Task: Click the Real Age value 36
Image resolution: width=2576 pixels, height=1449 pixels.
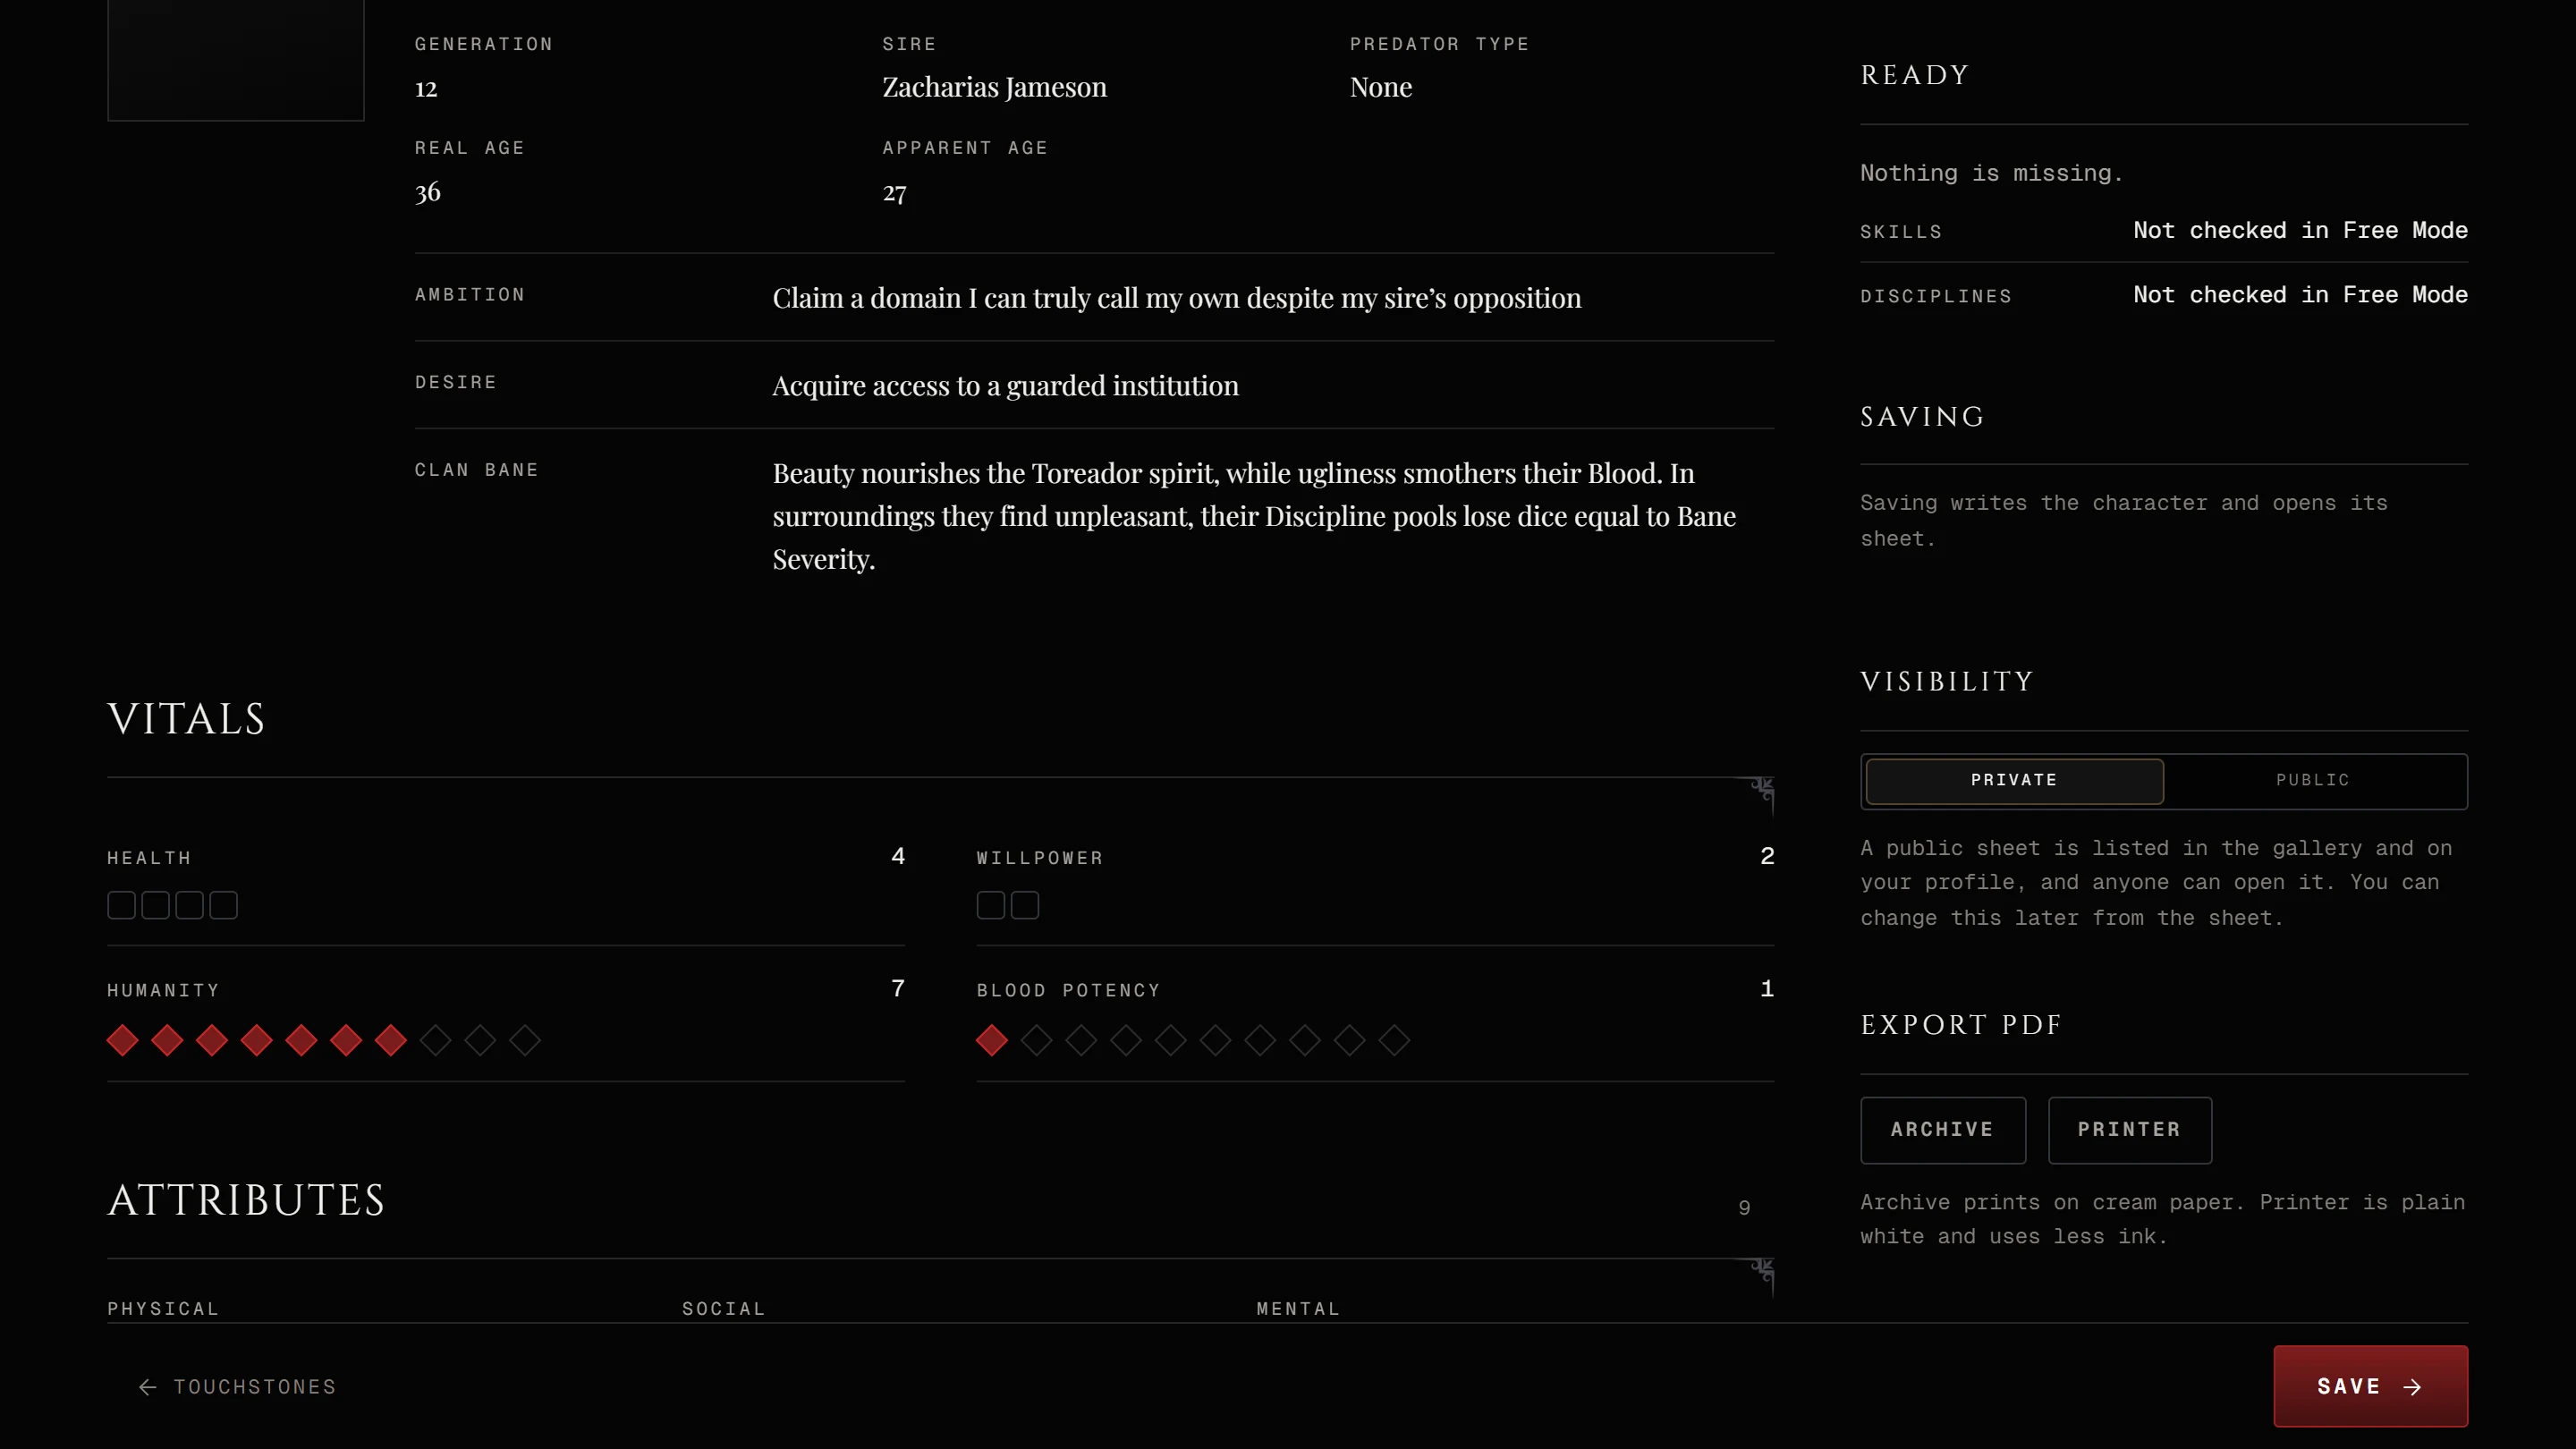Action: pos(428,192)
